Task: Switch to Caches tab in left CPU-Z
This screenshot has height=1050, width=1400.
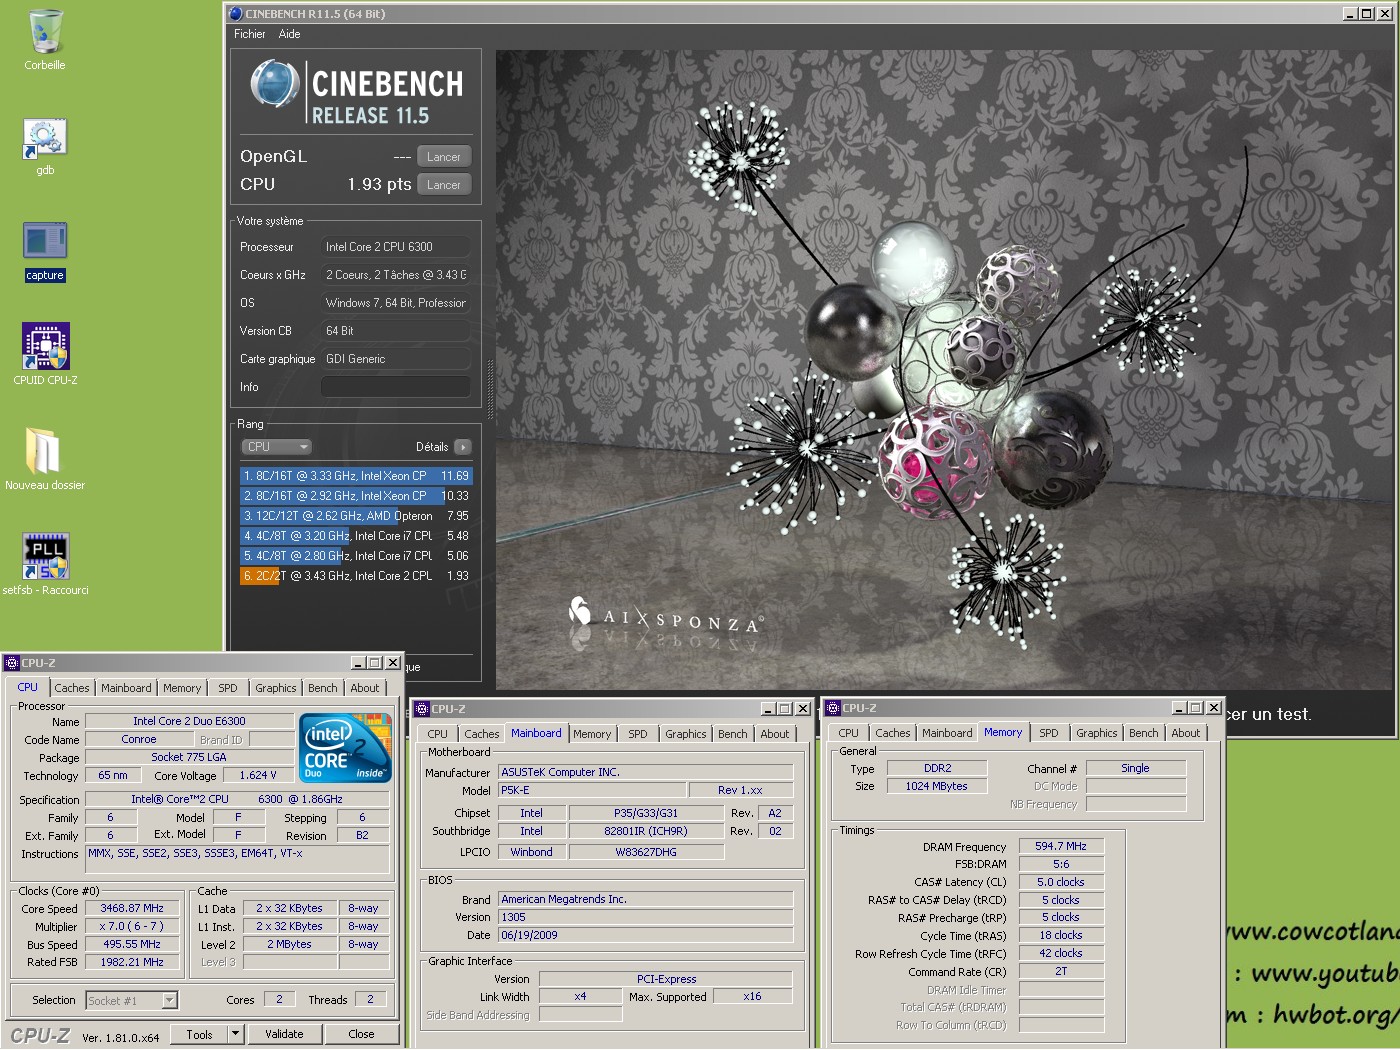Action: 71,688
